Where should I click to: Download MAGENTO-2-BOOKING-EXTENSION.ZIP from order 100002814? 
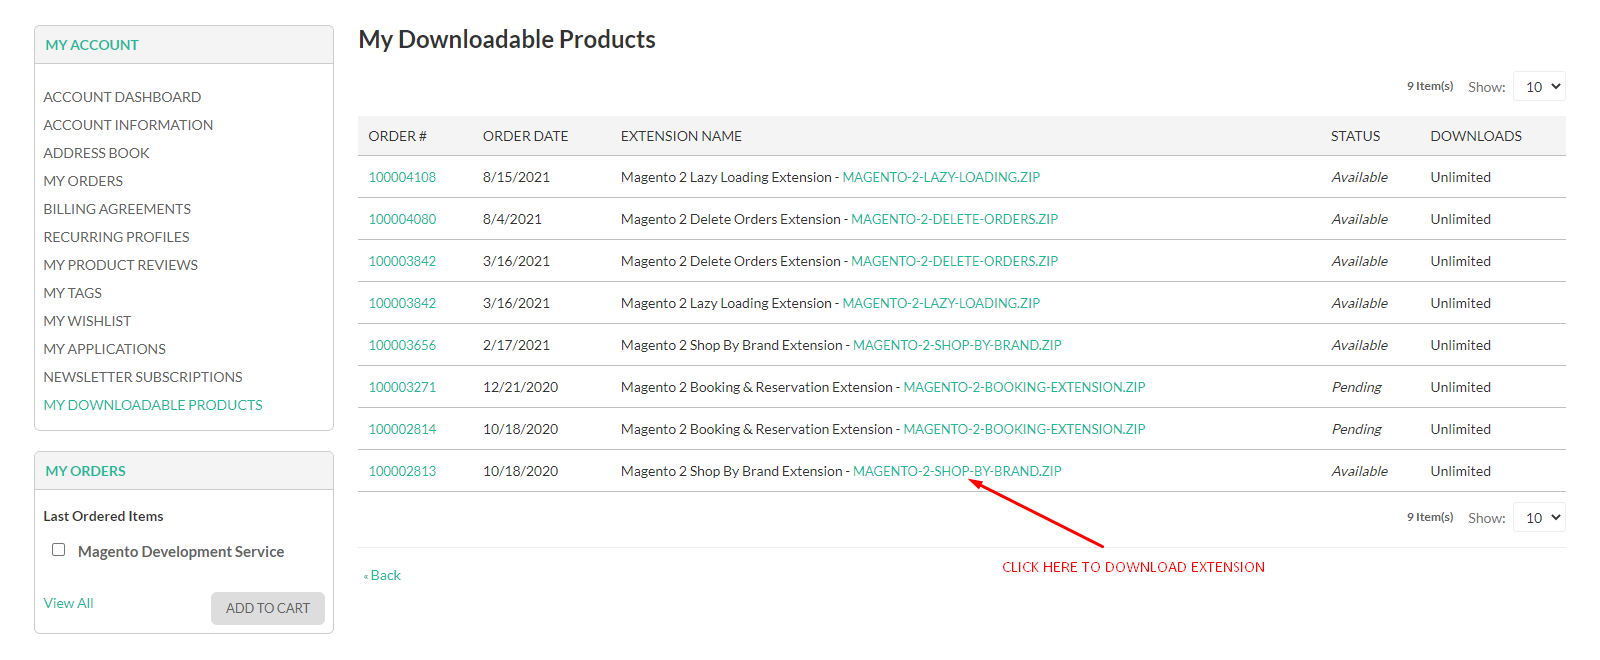(x=1024, y=429)
